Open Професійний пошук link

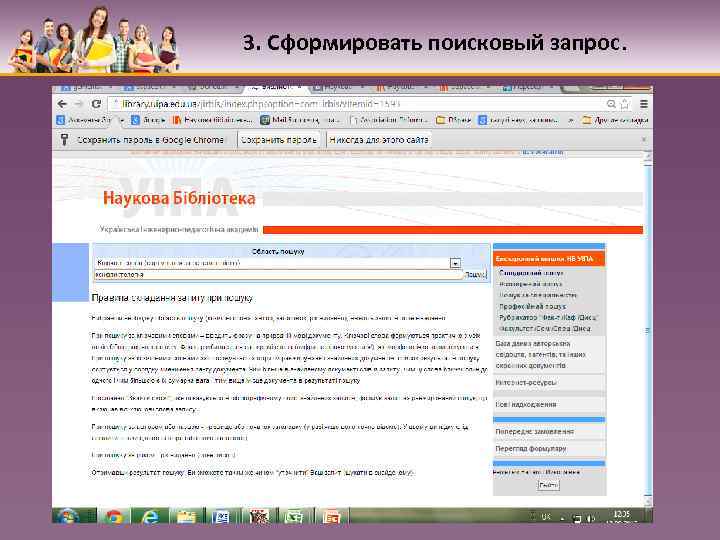point(533,306)
